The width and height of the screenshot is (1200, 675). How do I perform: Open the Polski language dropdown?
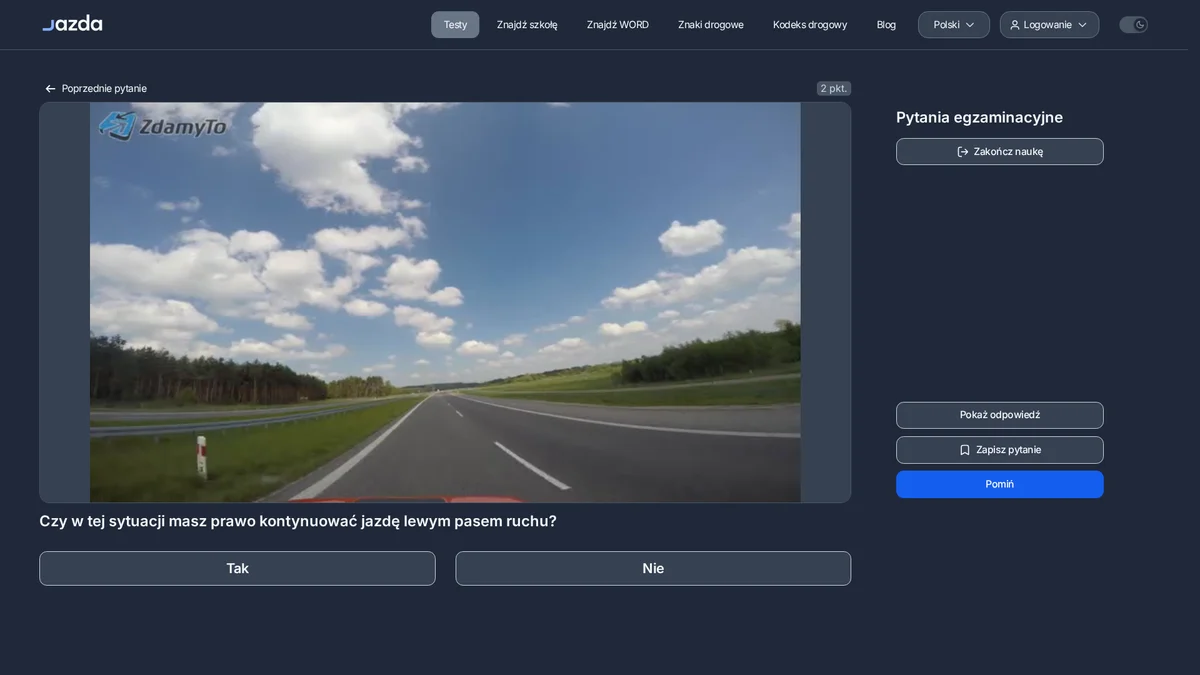(954, 25)
